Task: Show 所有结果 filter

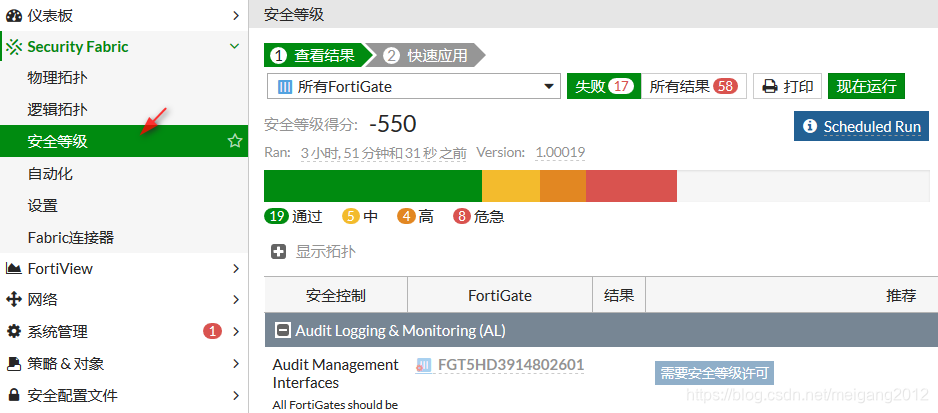Action: click(693, 86)
